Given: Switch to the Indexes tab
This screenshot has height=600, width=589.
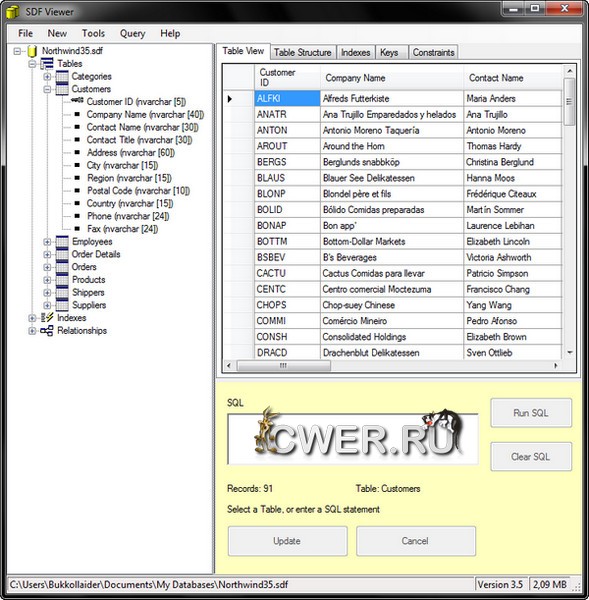Looking at the screenshot, I should (356, 52).
